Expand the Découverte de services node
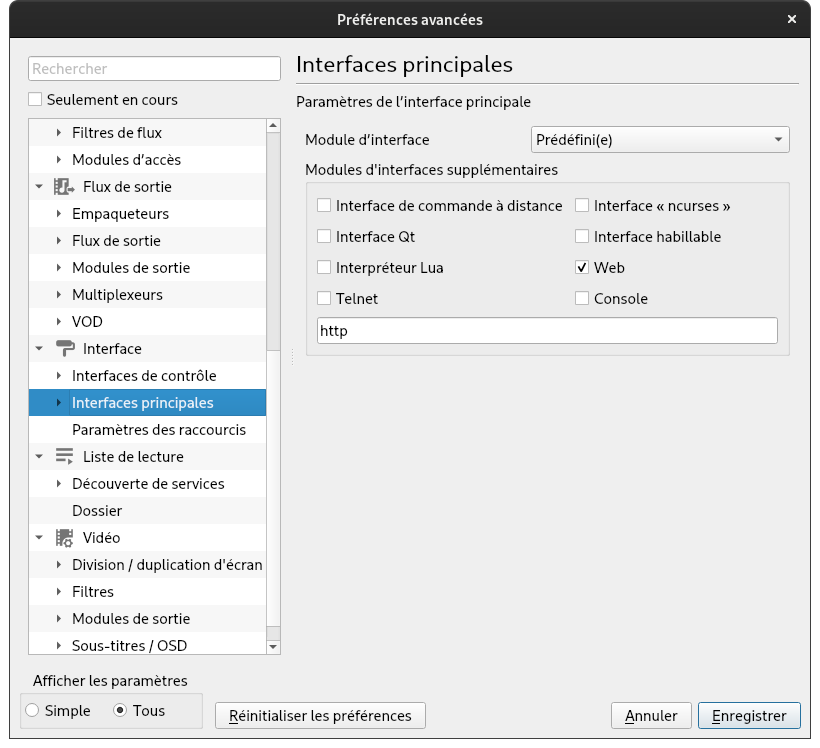The width and height of the screenshot is (820, 748). (x=59, y=484)
